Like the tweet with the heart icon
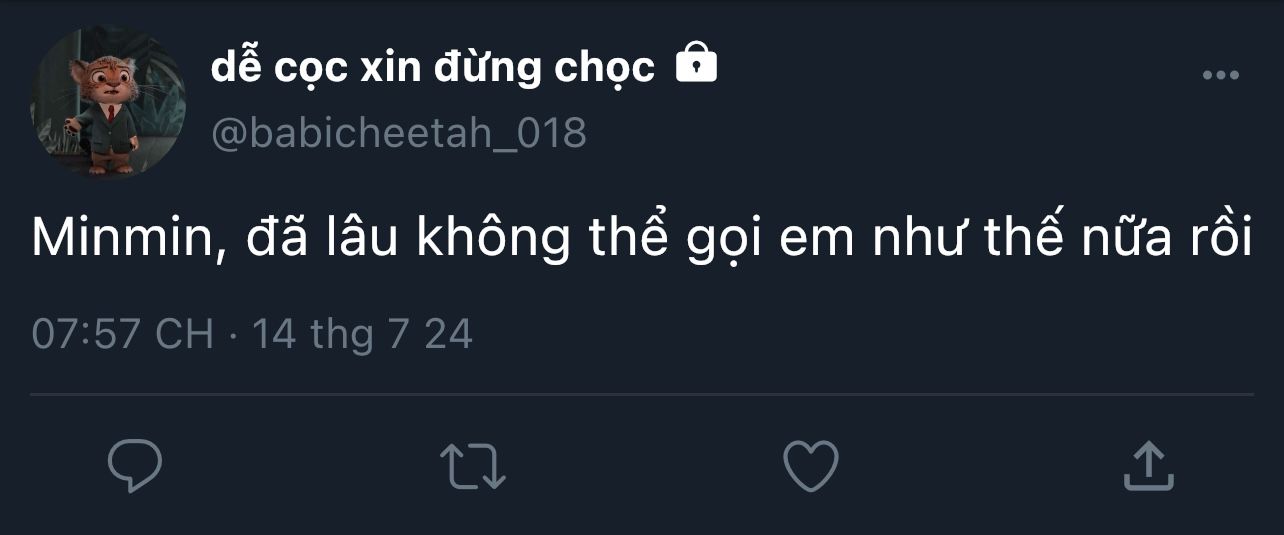This screenshot has width=1284, height=535. pyautogui.click(x=810, y=466)
